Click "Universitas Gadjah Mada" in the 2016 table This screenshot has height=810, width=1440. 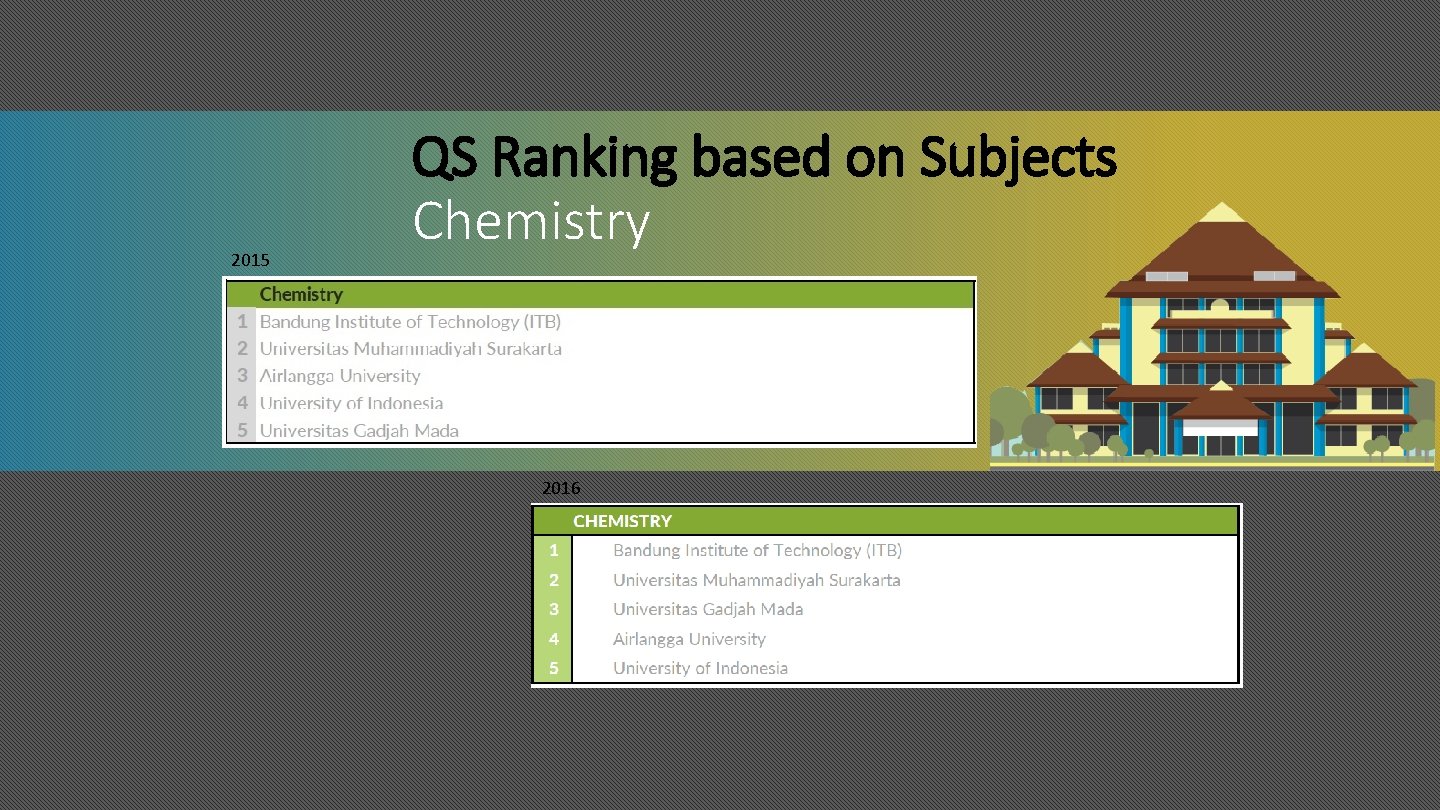click(708, 609)
